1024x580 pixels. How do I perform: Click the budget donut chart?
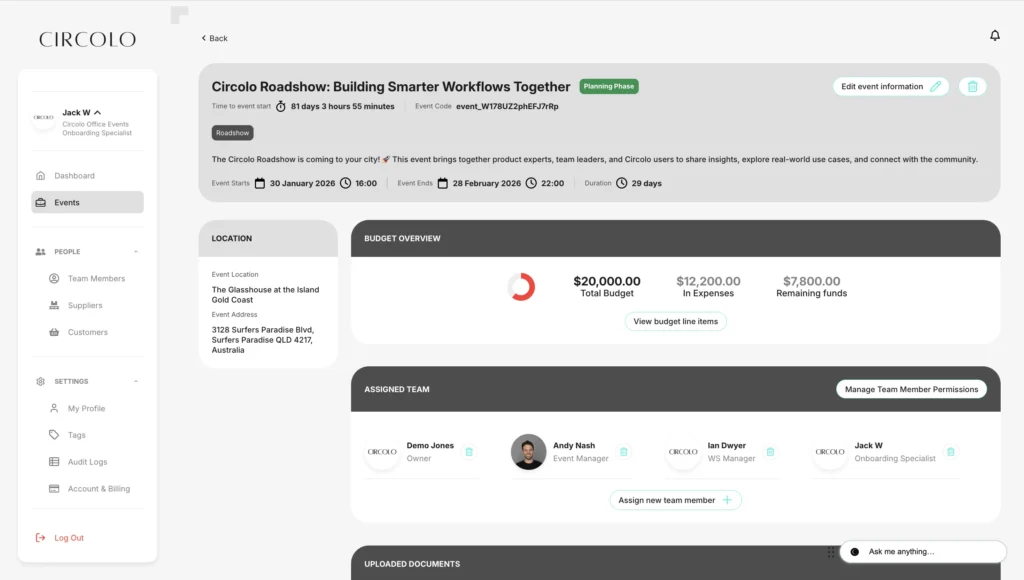tap(521, 287)
